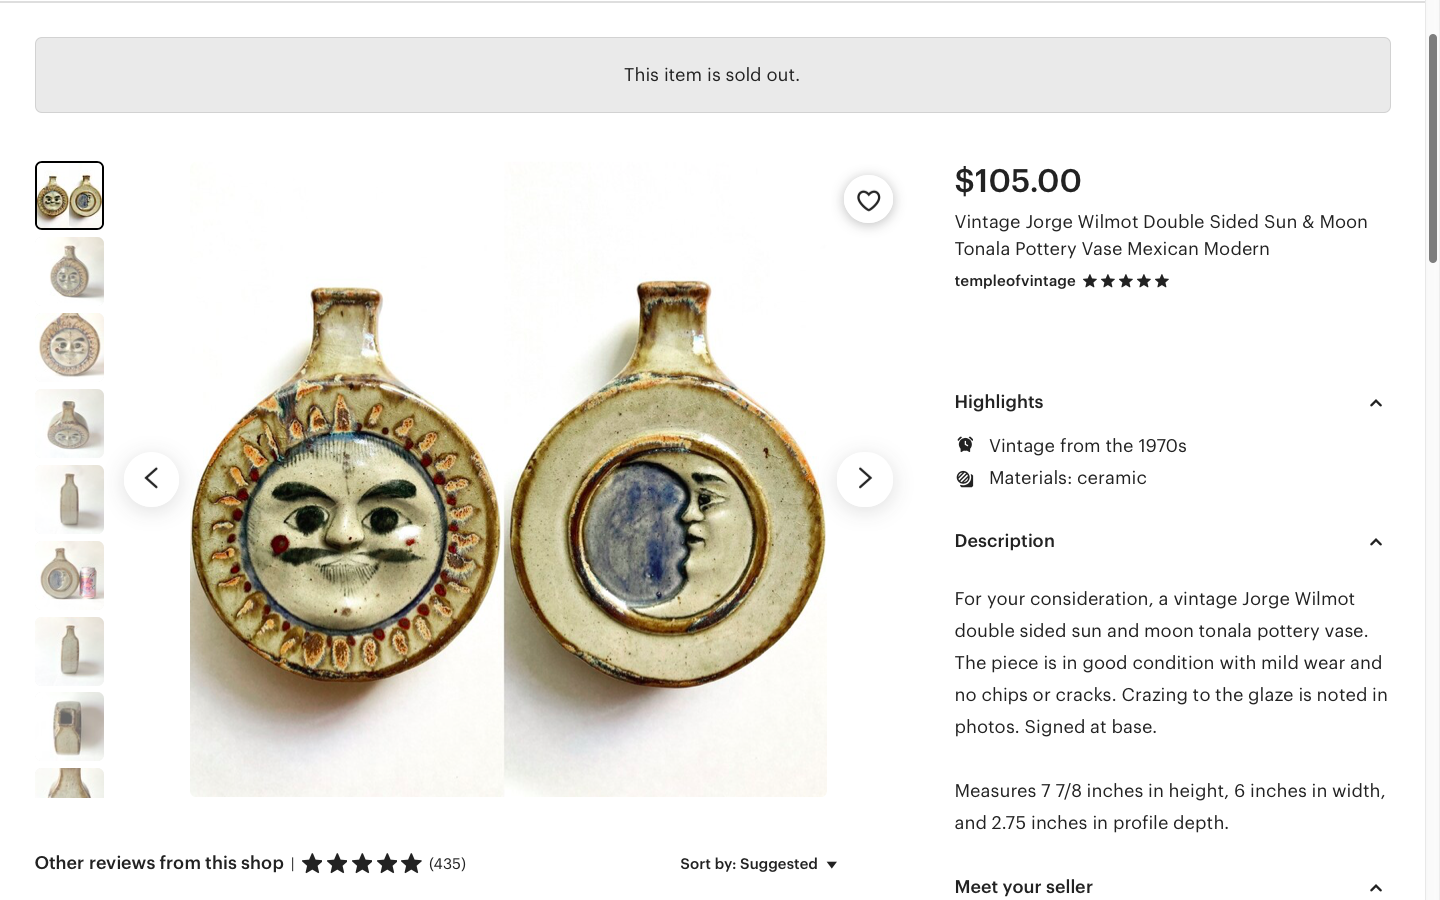Click the materials icon beside ceramic
Viewport: 1440px width, 900px height.
965,479
